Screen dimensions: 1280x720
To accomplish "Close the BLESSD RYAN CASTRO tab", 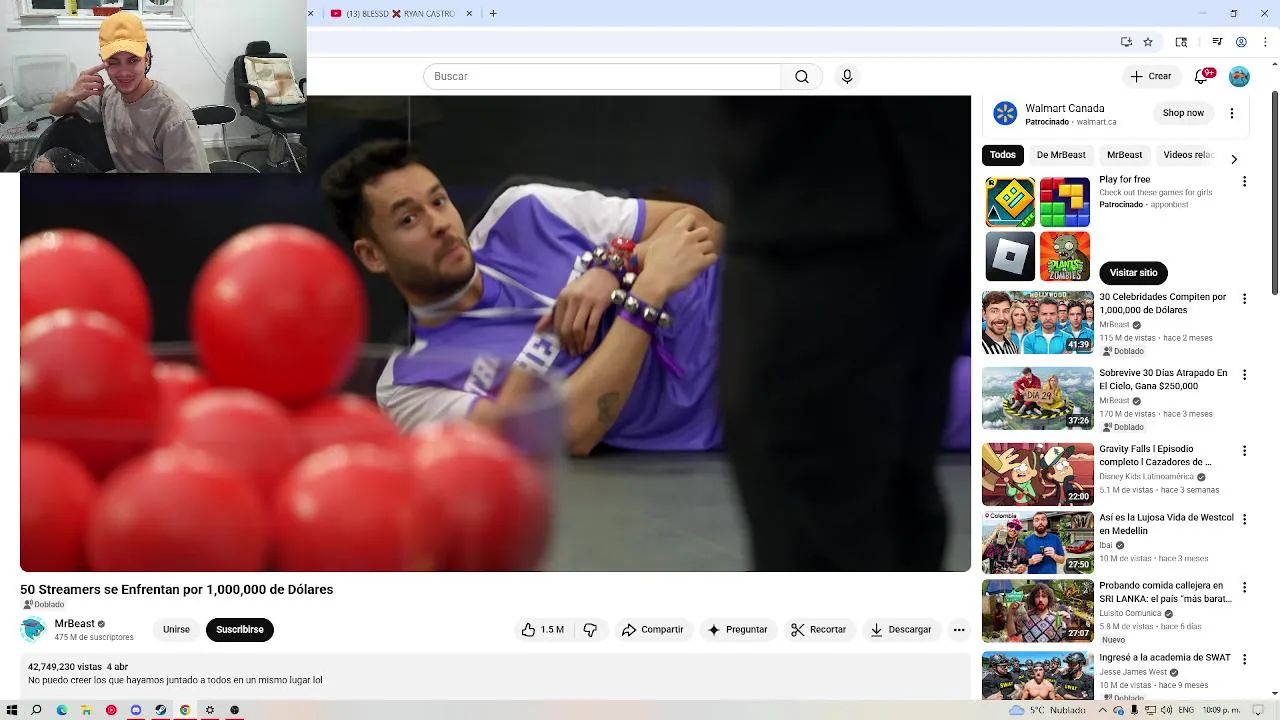I will click(471, 13).
